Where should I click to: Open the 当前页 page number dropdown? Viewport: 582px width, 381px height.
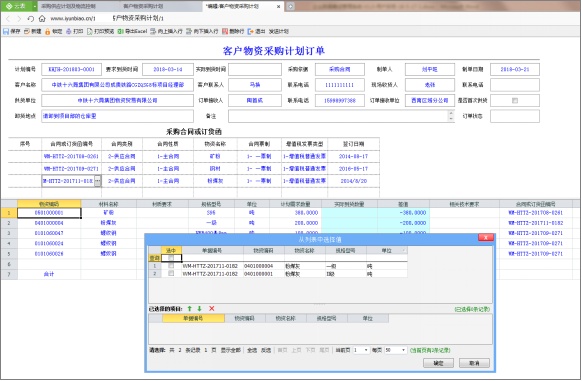tap(366, 351)
